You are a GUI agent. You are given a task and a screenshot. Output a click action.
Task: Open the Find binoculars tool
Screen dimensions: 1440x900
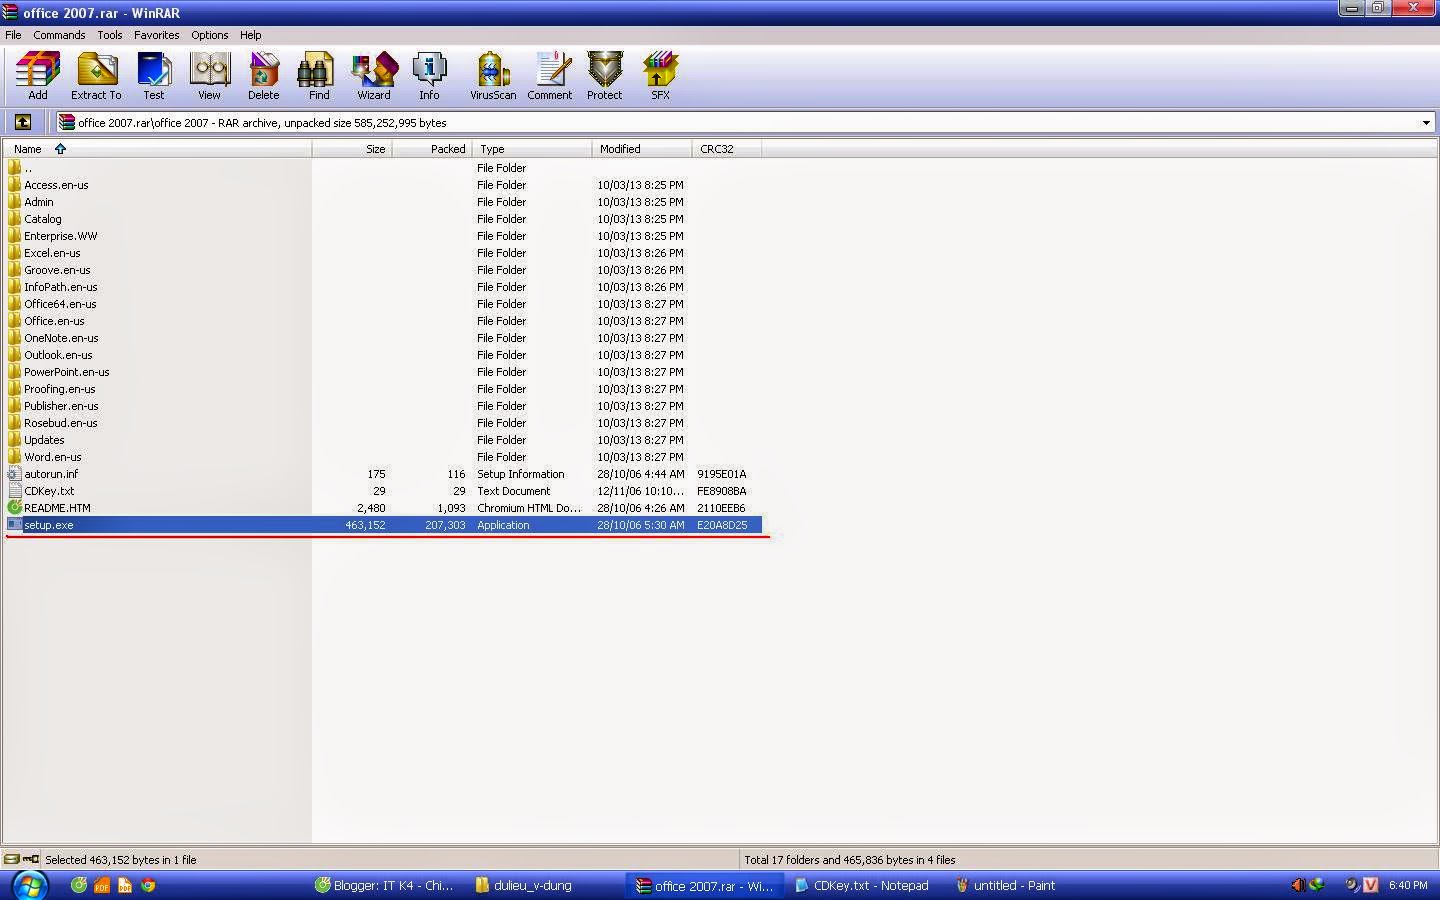318,76
